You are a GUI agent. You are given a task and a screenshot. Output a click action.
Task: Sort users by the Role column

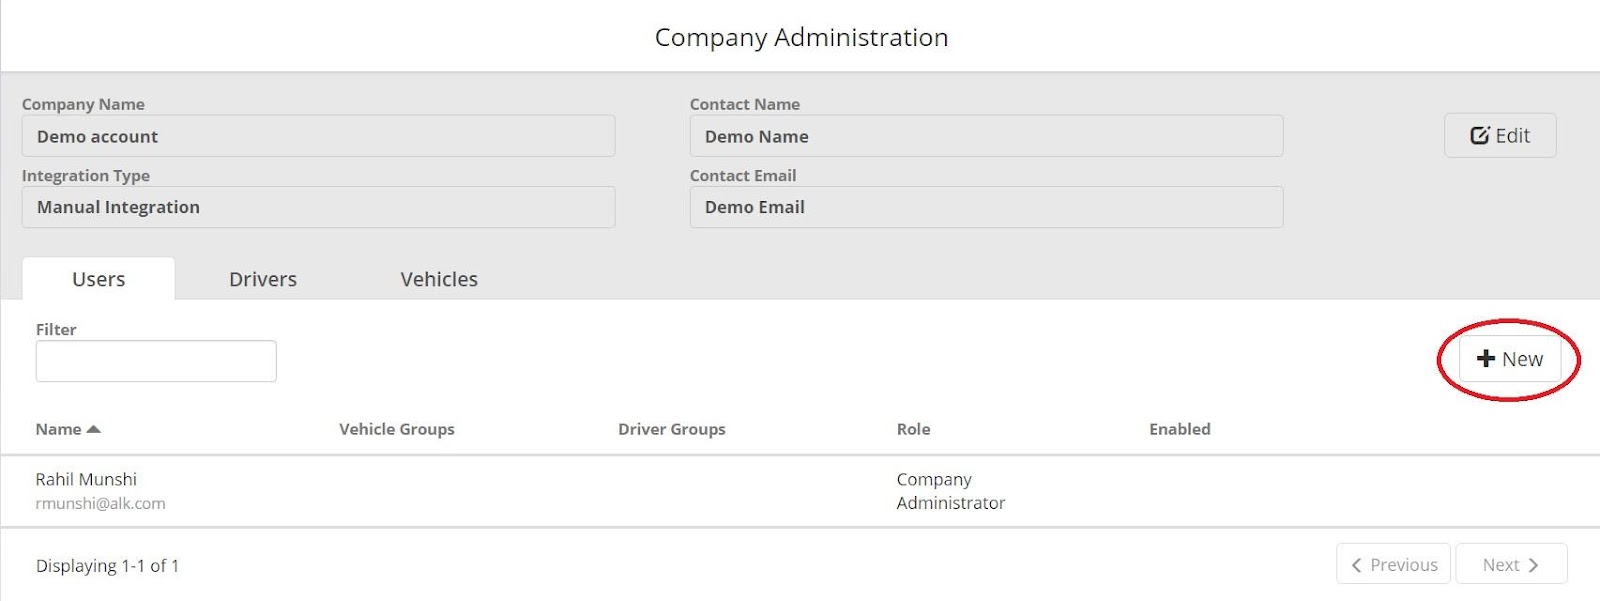[913, 429]
